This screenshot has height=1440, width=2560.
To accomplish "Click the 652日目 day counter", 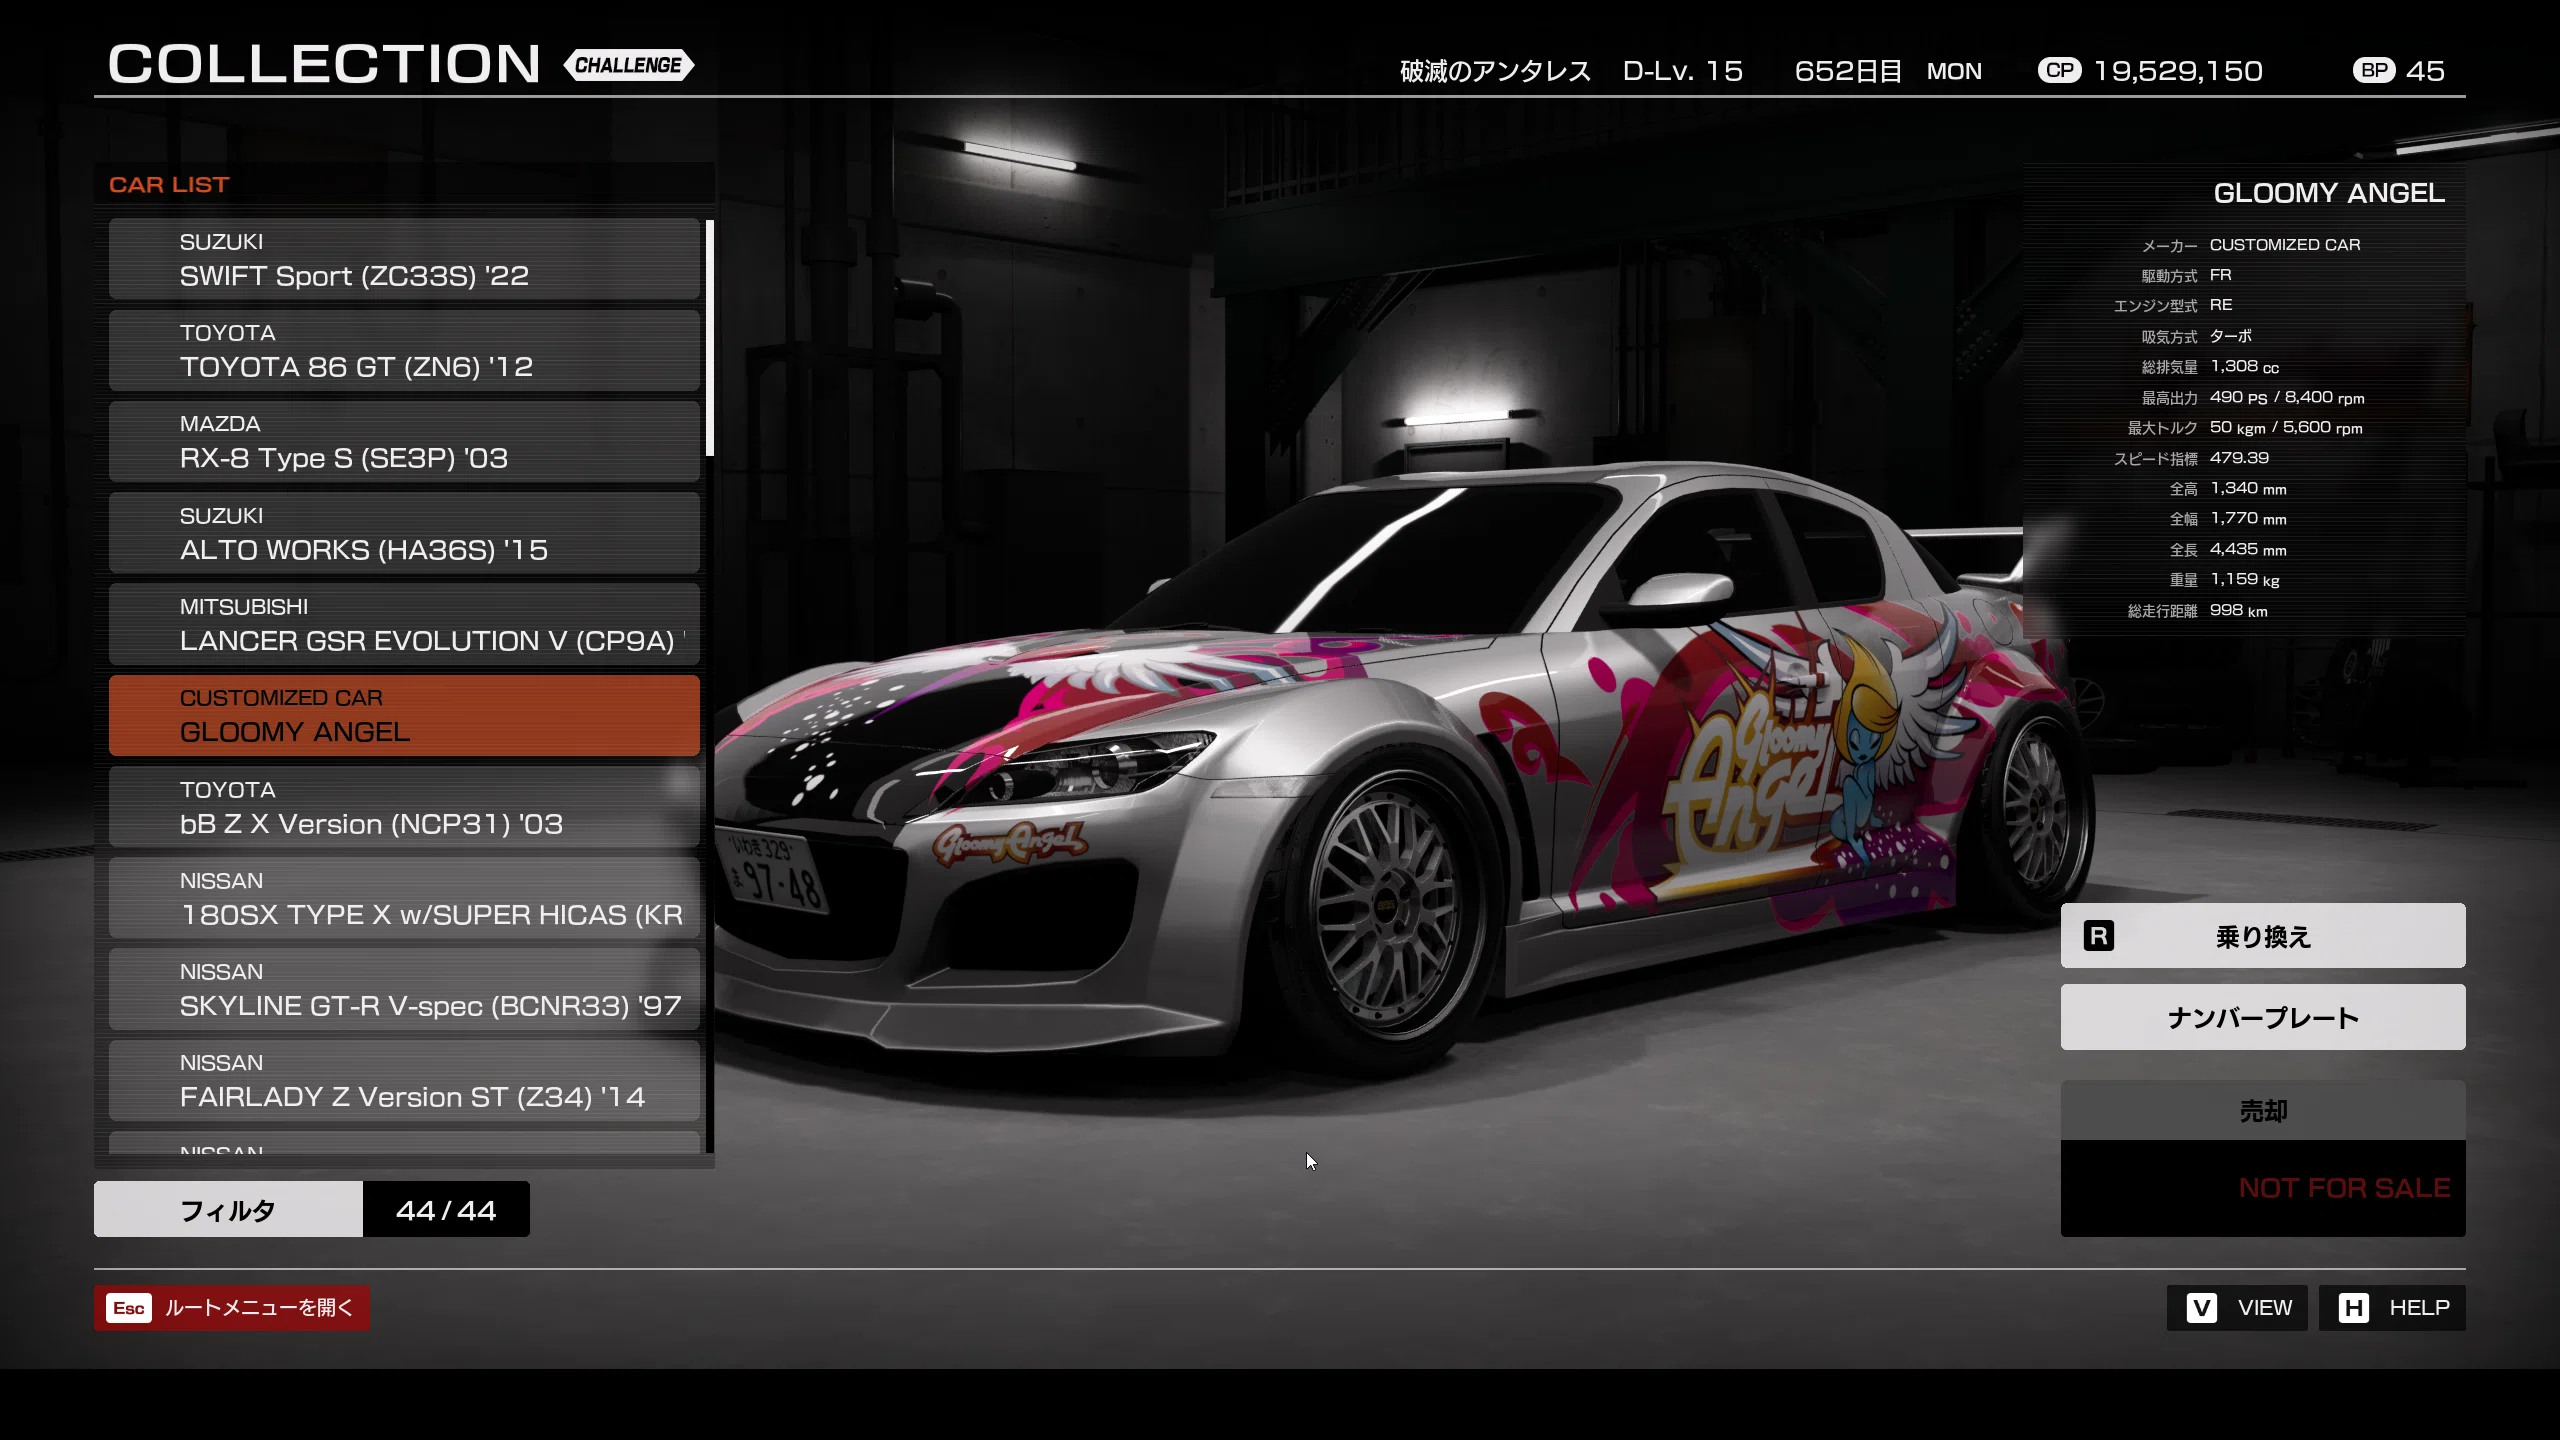I will coord(1848,71).
